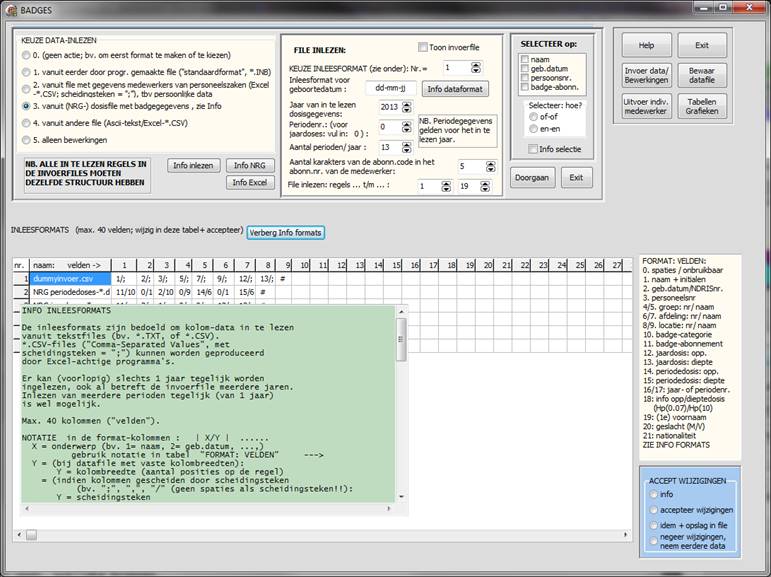
Task: Click cell 12/; in dummyinvoer row
Action: (245, 279)
